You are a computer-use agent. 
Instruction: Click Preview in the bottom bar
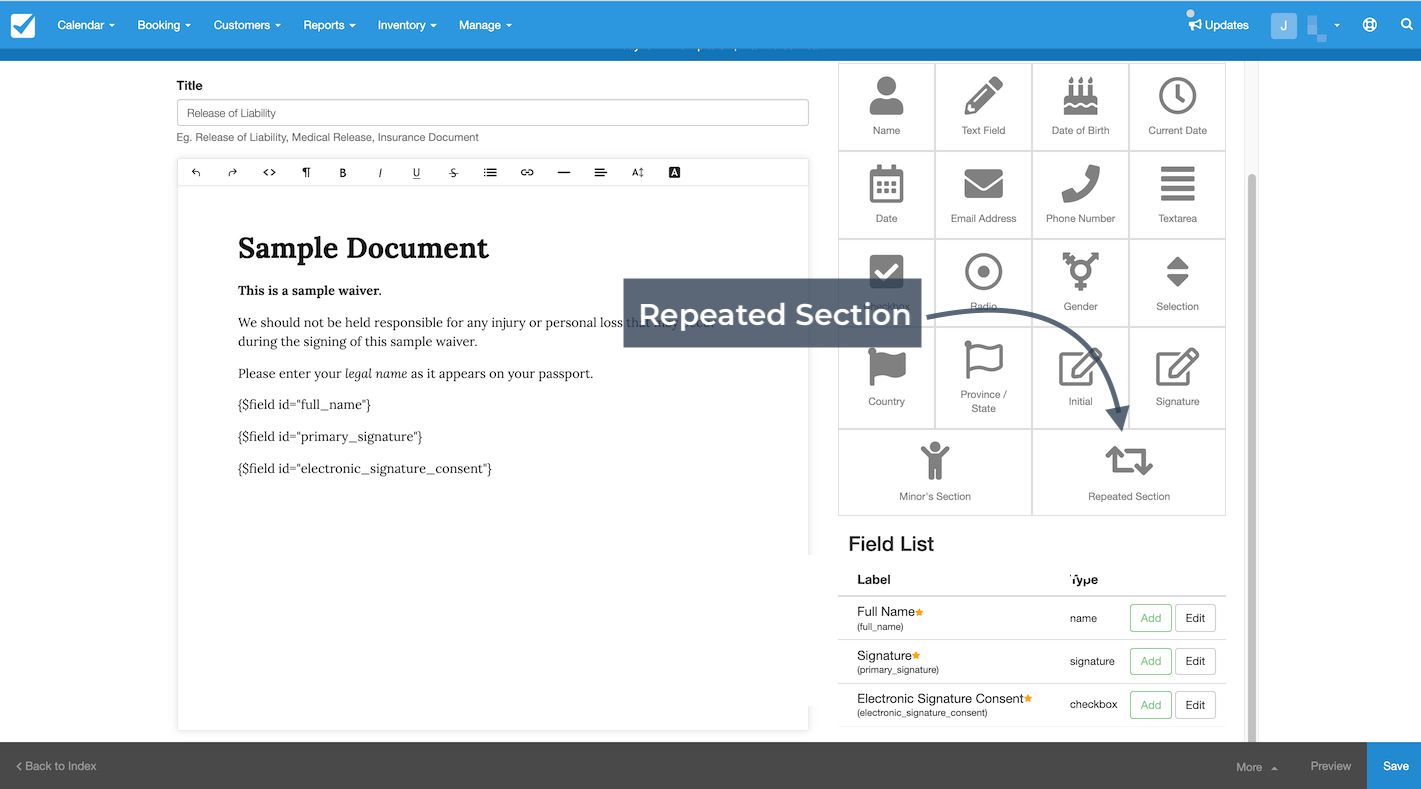(1330, 766)
